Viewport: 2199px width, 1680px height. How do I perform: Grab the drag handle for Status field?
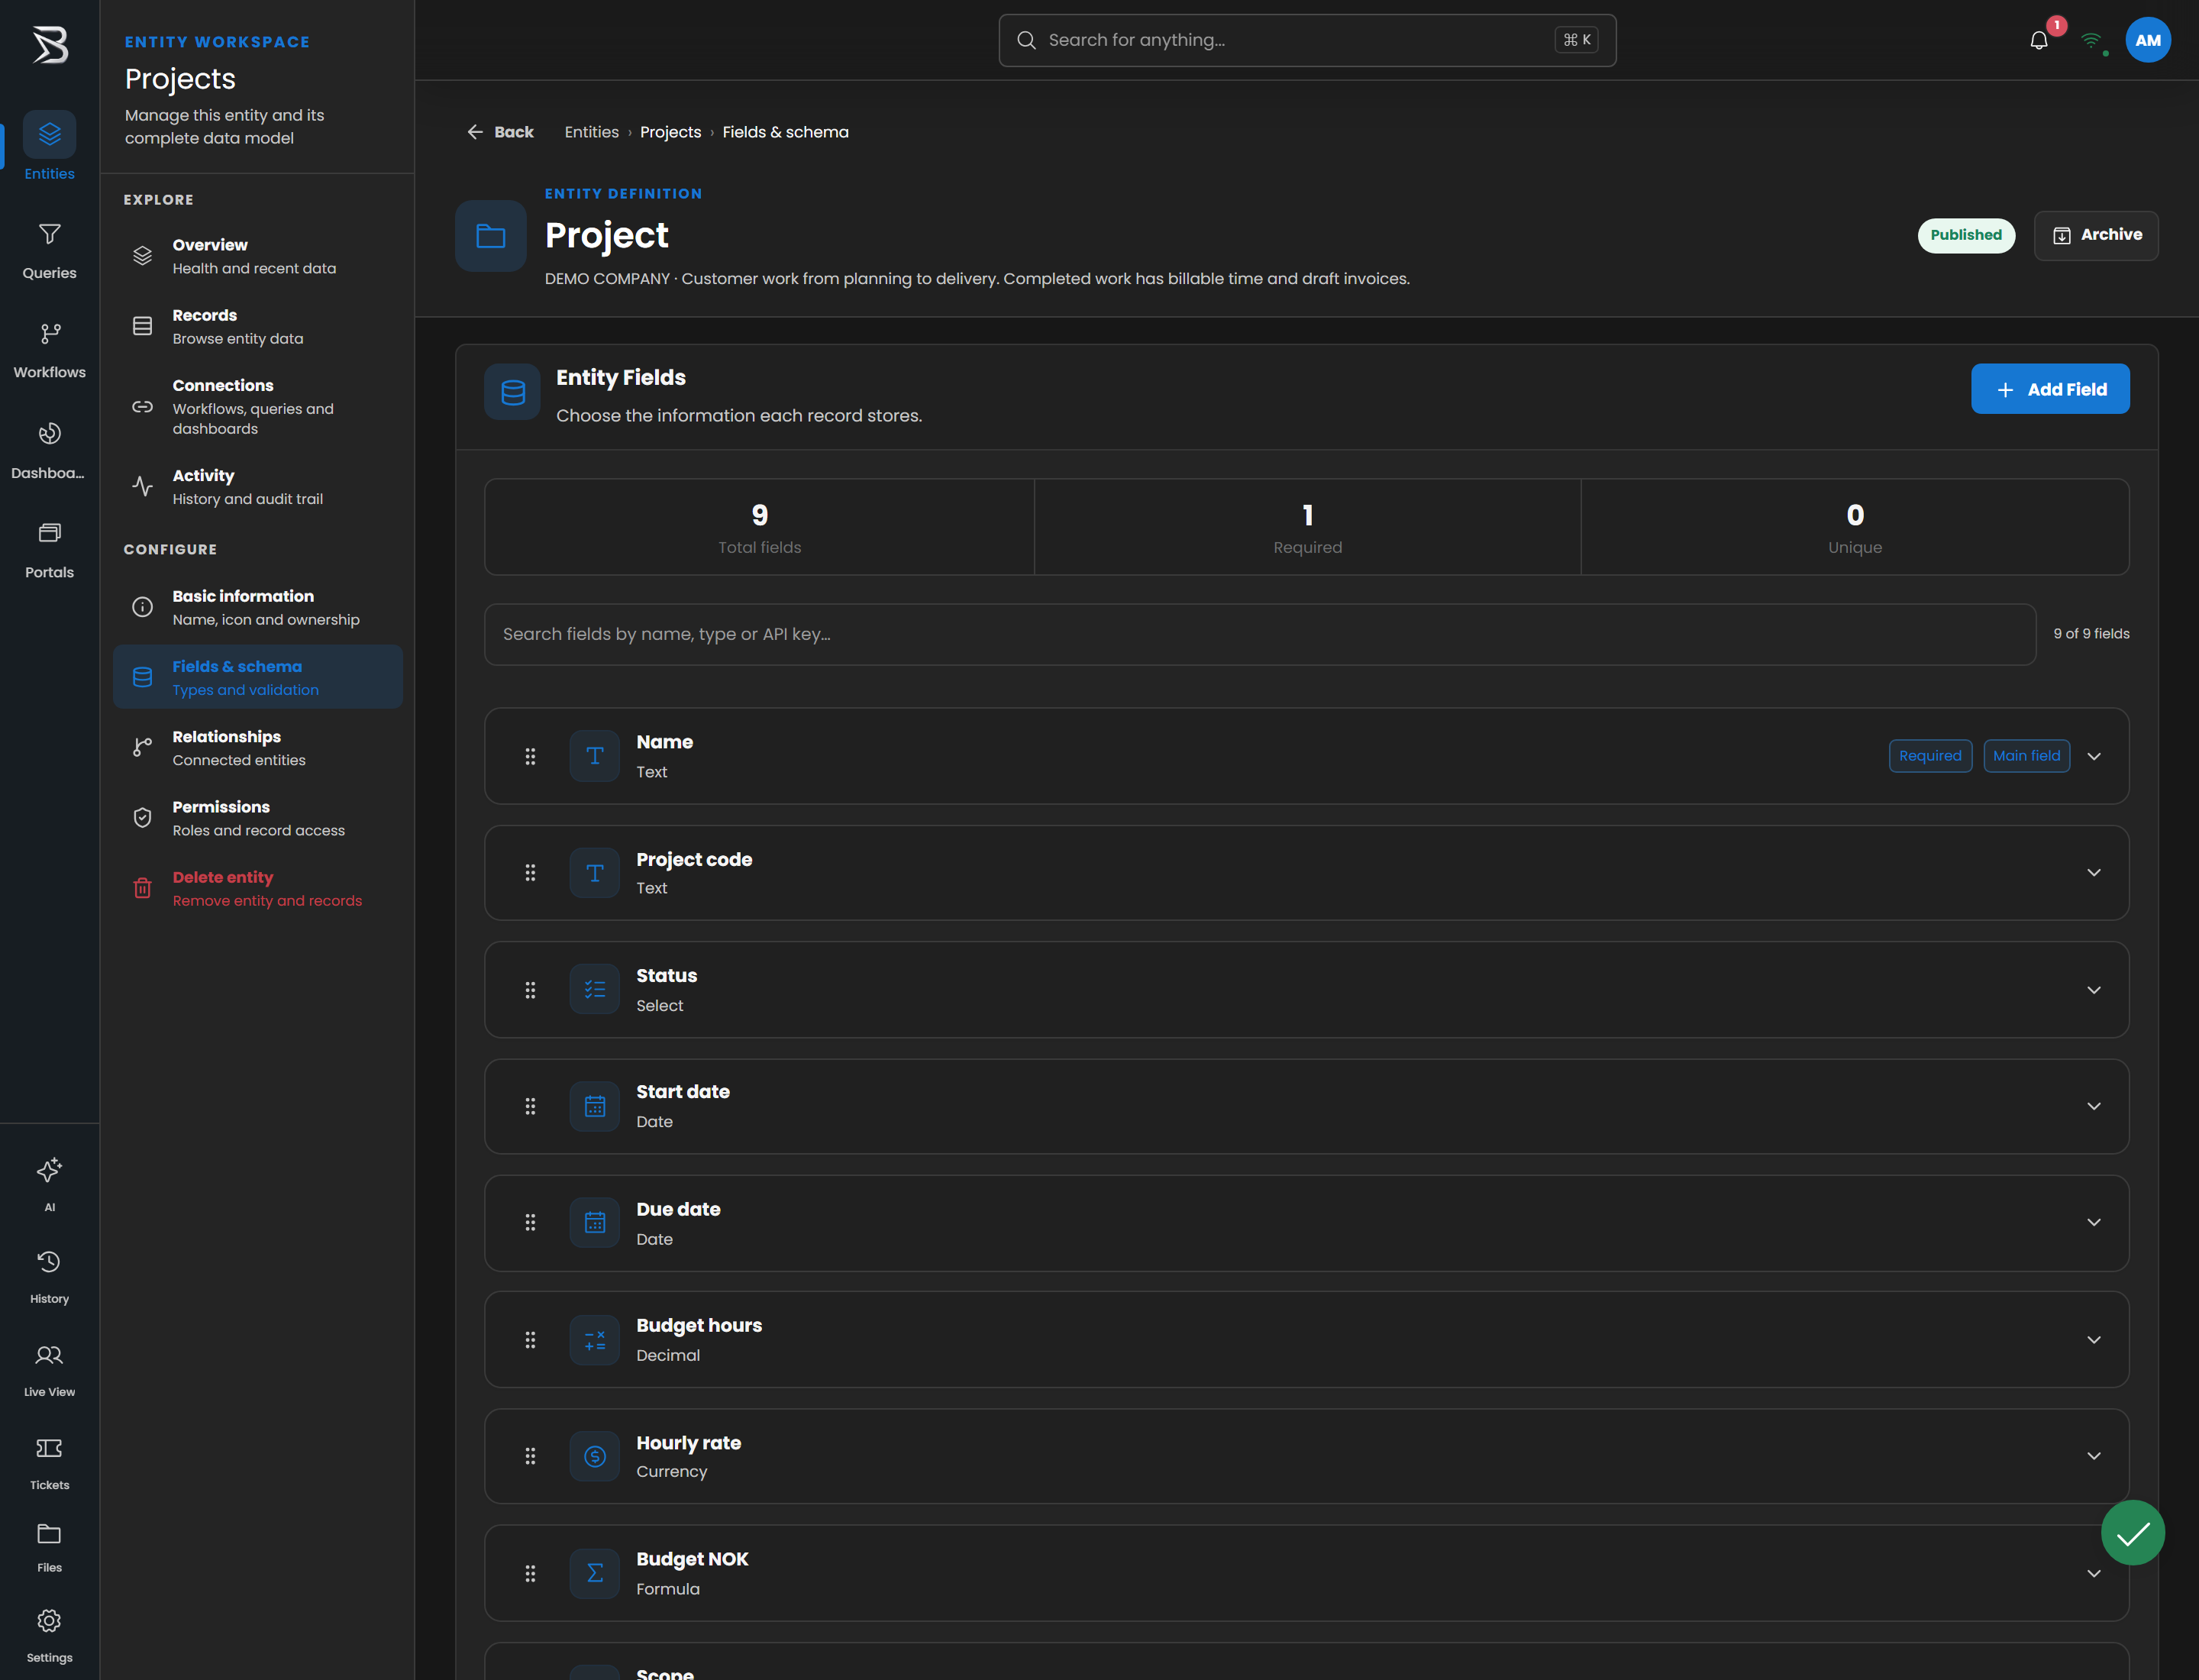[x=530, y=990]
